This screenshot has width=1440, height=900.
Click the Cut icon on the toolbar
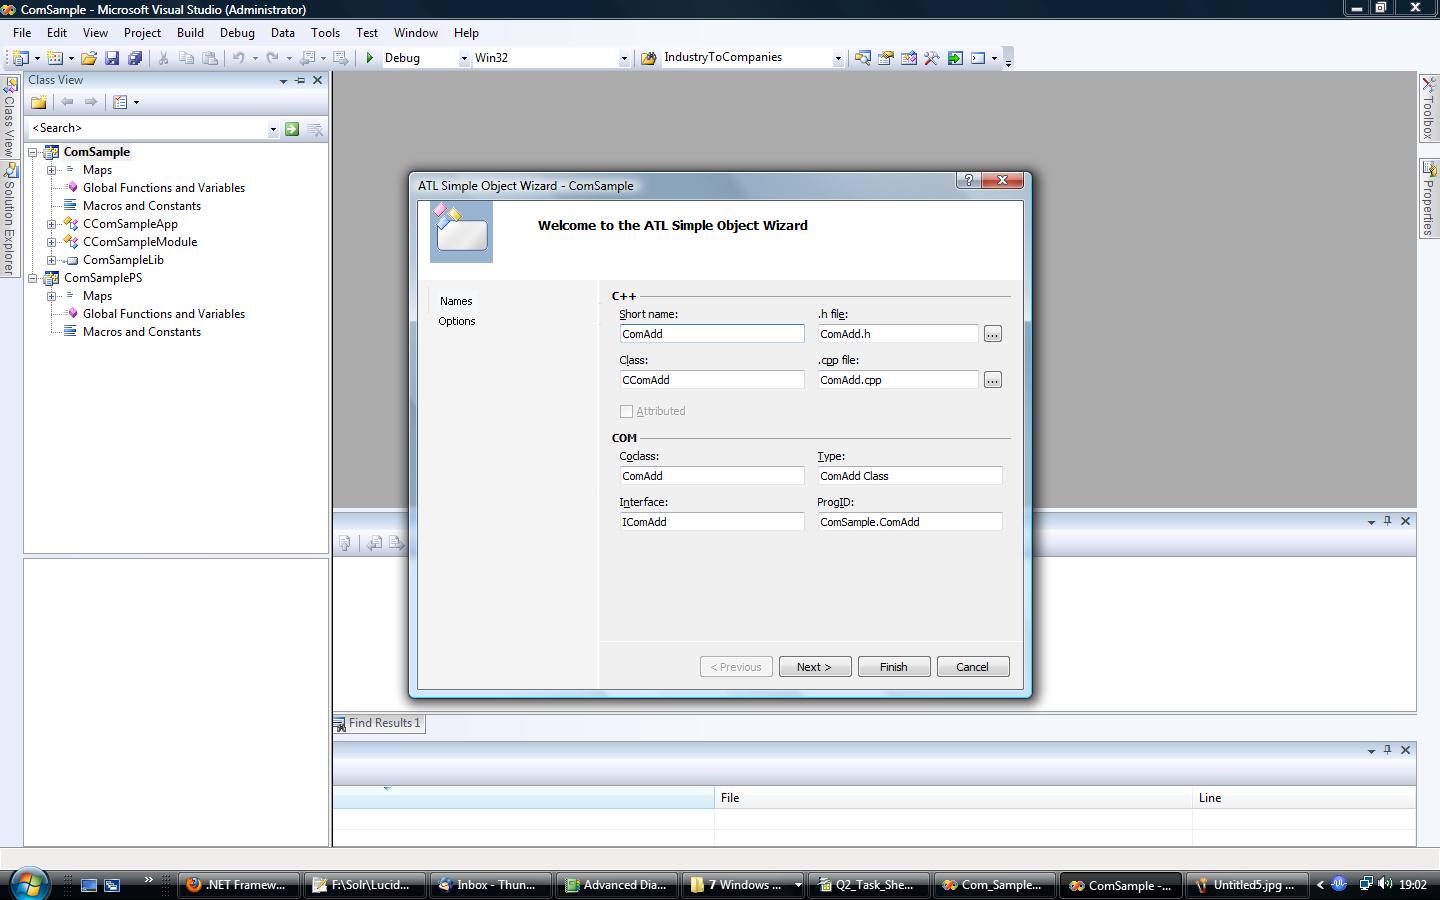tap(163, 58)
